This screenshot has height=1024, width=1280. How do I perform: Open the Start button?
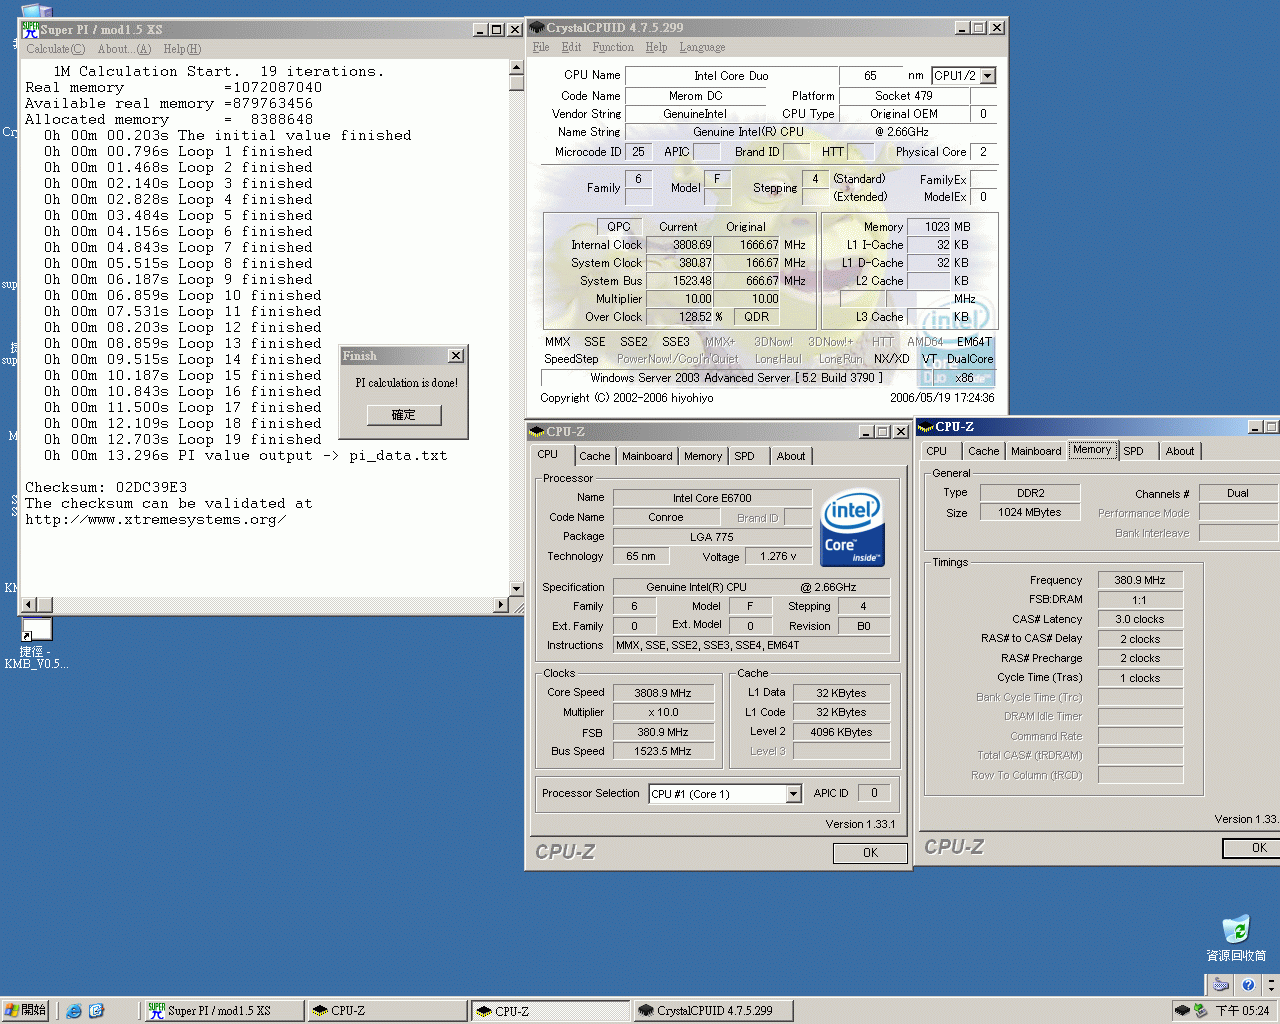26,1010
